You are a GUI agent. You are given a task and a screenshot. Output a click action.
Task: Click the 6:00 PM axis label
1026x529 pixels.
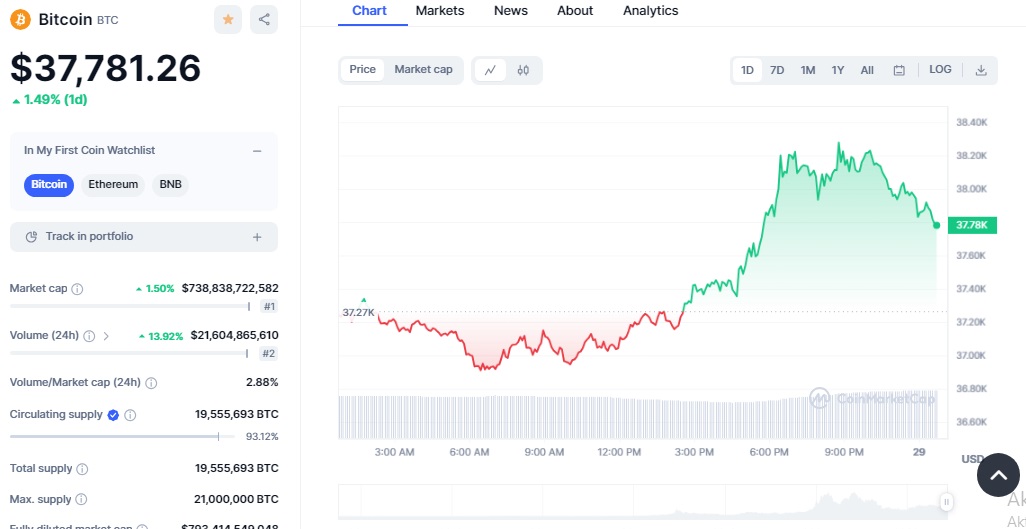769,452
